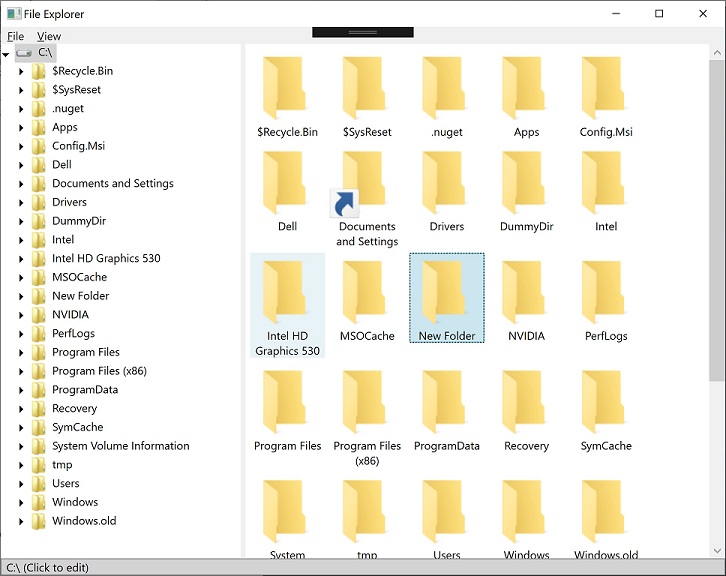
Task: Click the C: drive icon in tree
Action: [x=23, y=52]
